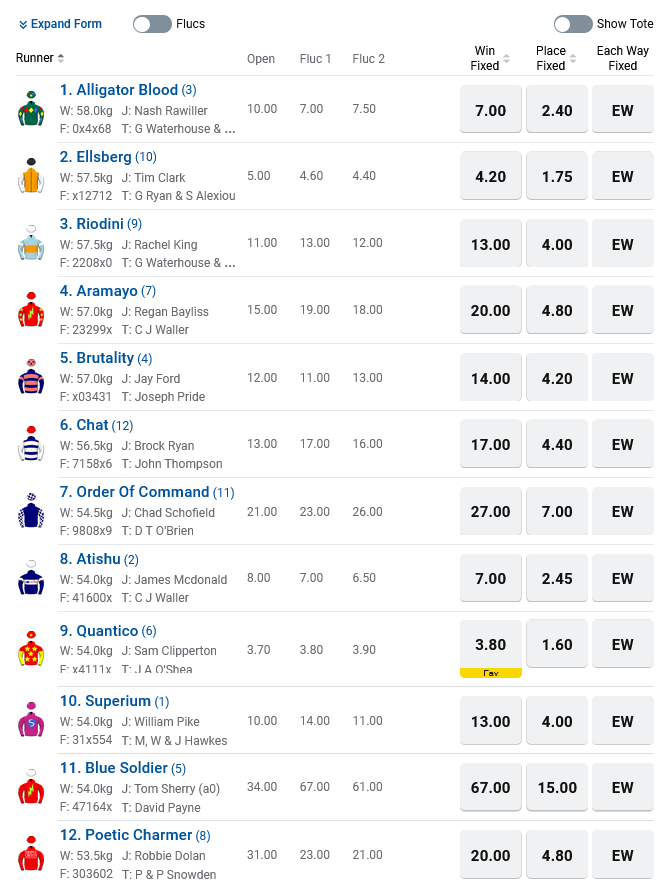Click Alligator Blood's jockey silks icon
Screen dimensions: 668x888
click(x=31, y=109)
